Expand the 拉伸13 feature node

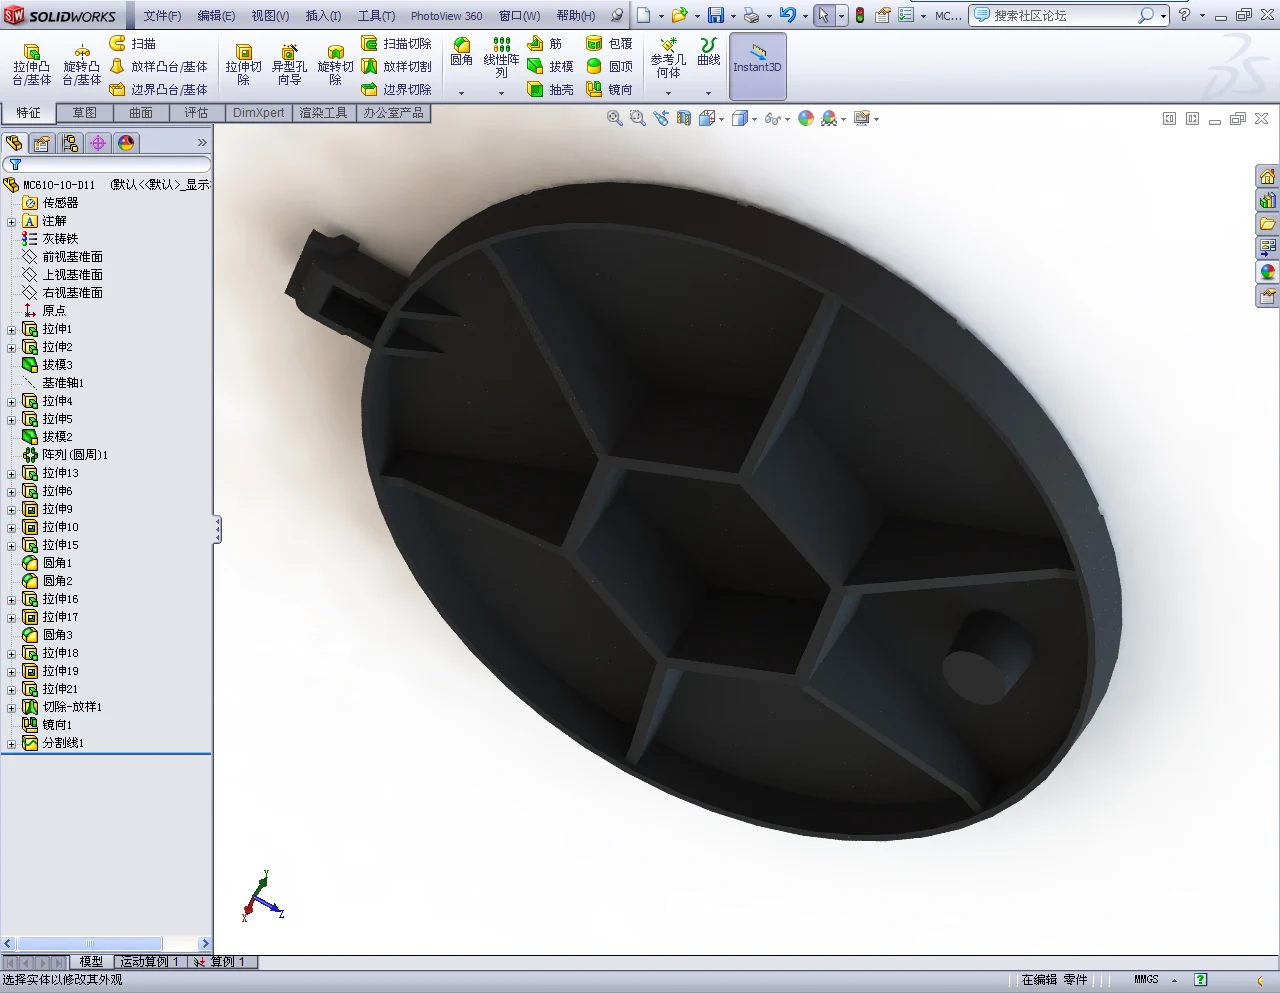pos(11,474)
